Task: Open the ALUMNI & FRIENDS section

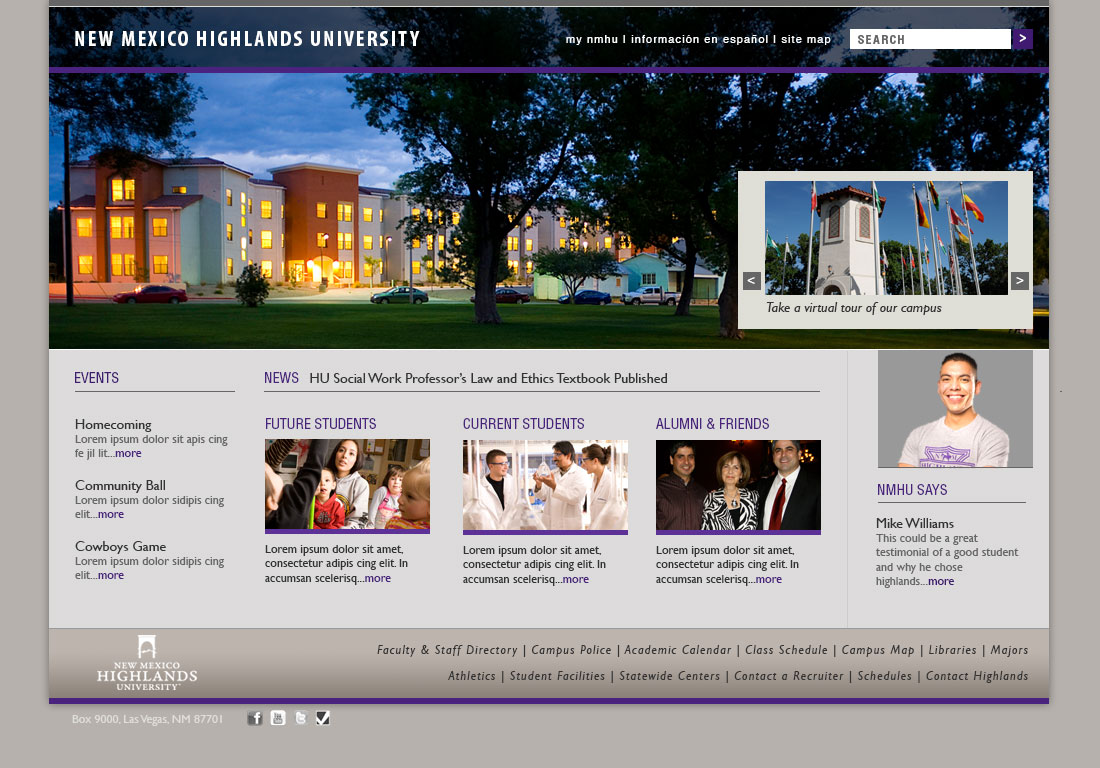Action: click(x=712, y=424)
